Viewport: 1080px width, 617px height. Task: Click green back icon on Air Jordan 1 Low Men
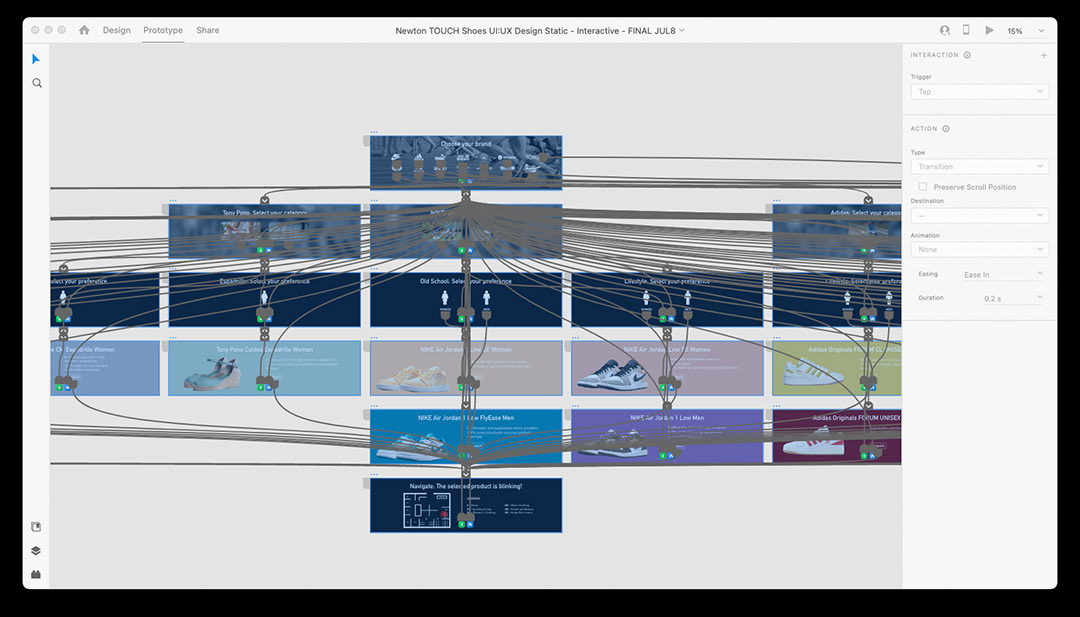pyautogui.click(x=663, y=457)
